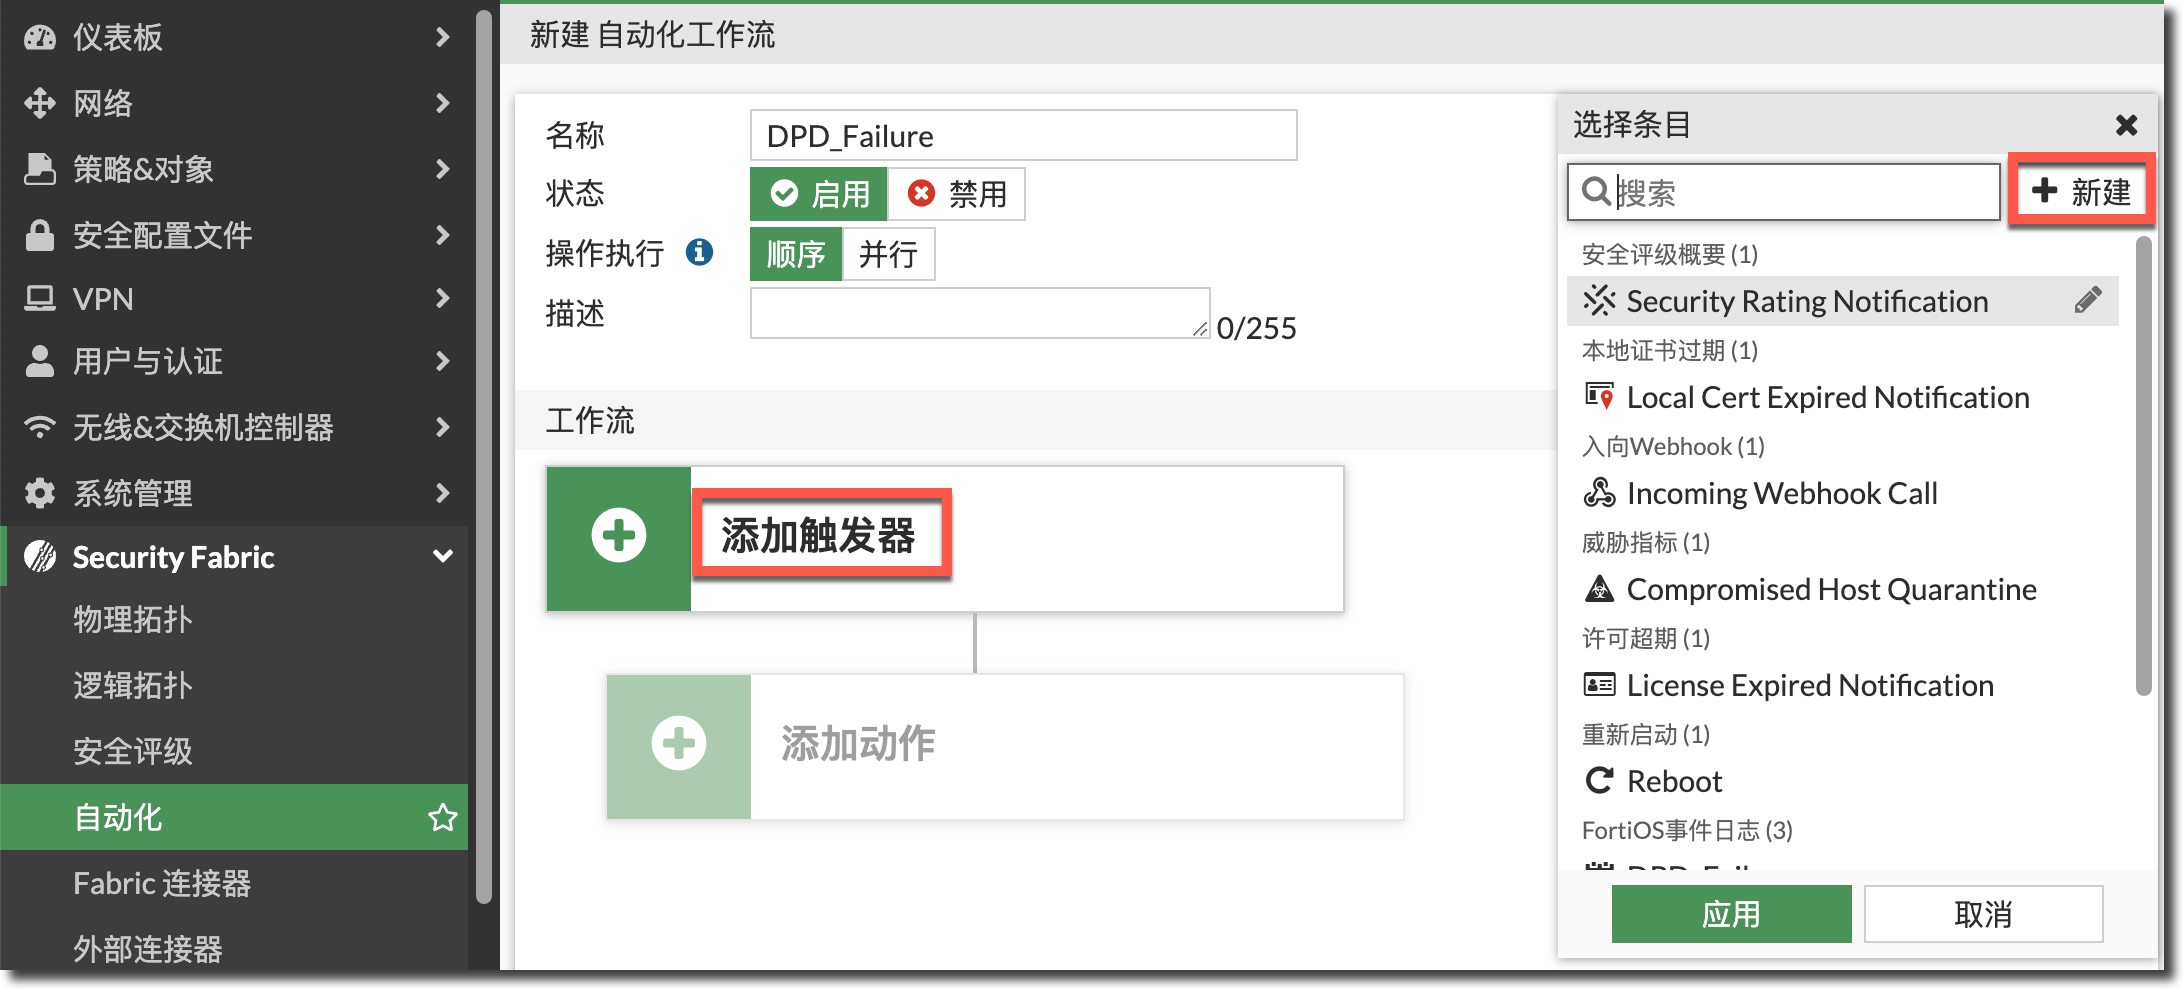This screenshot has width=2184, height=990.
Task: Expand the VPN sidebar menu
Action: tap(235, 299)
